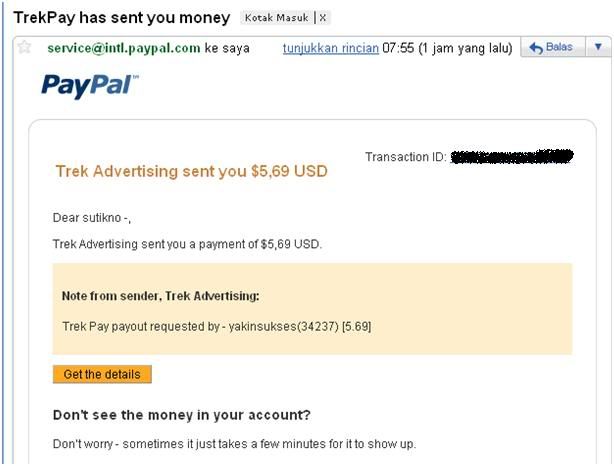Remove the Kotak Masuk label with X
The width and height of the screenshot is (614, 466).
[323, 18]
